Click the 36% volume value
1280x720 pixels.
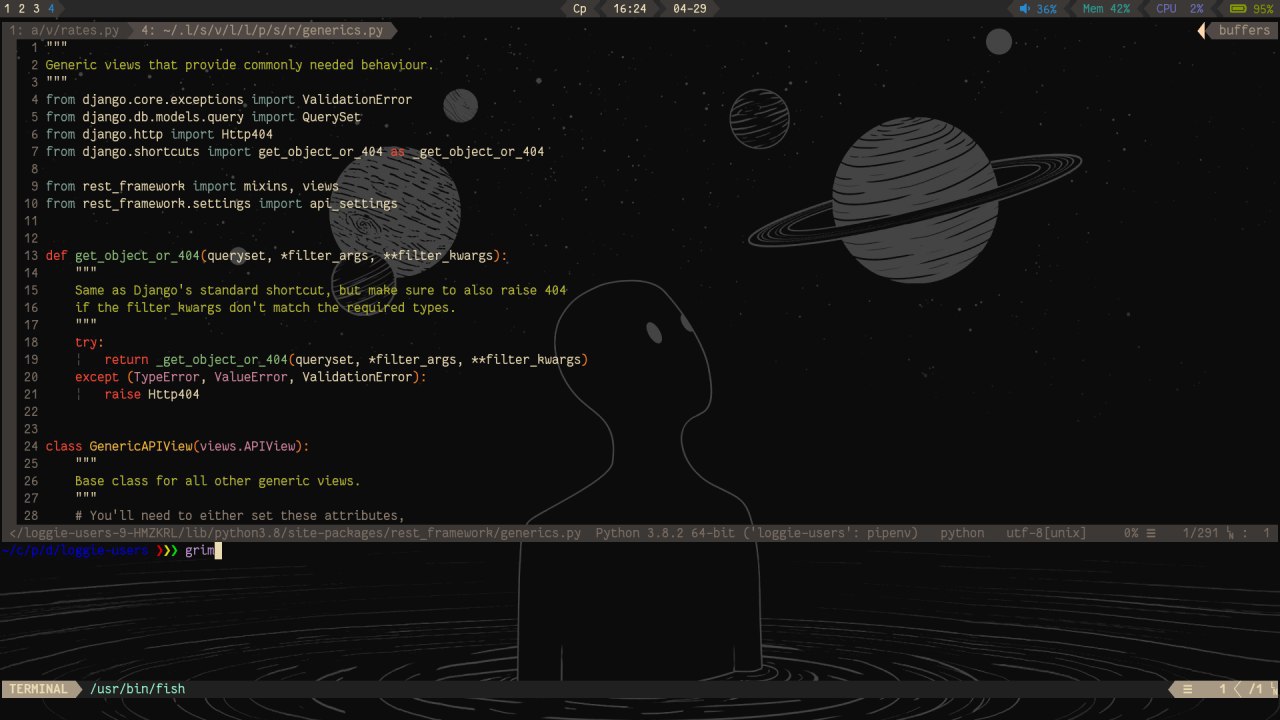coord(1046,9)
